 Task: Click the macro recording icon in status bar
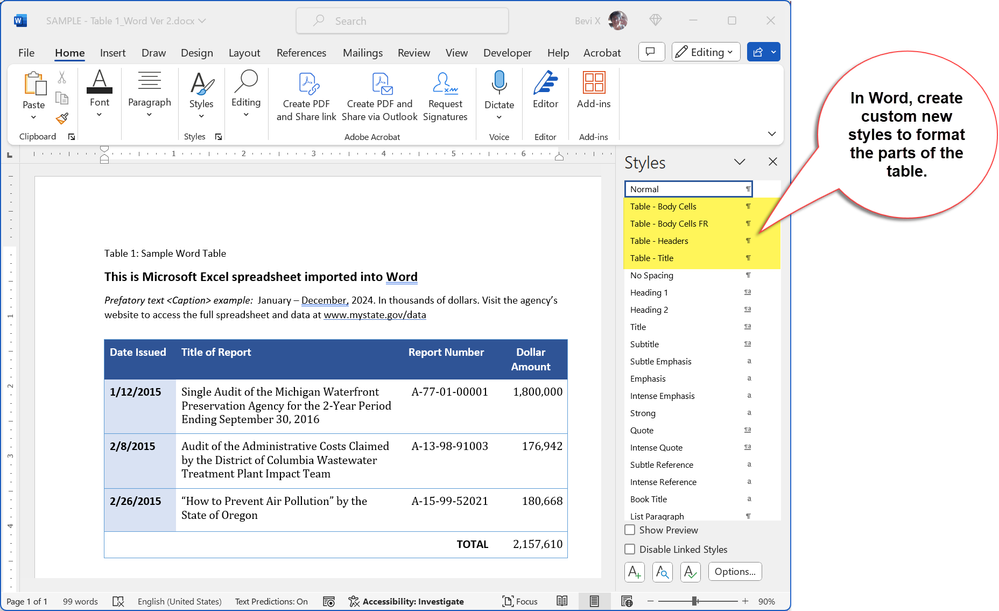[x=329, y=601]
